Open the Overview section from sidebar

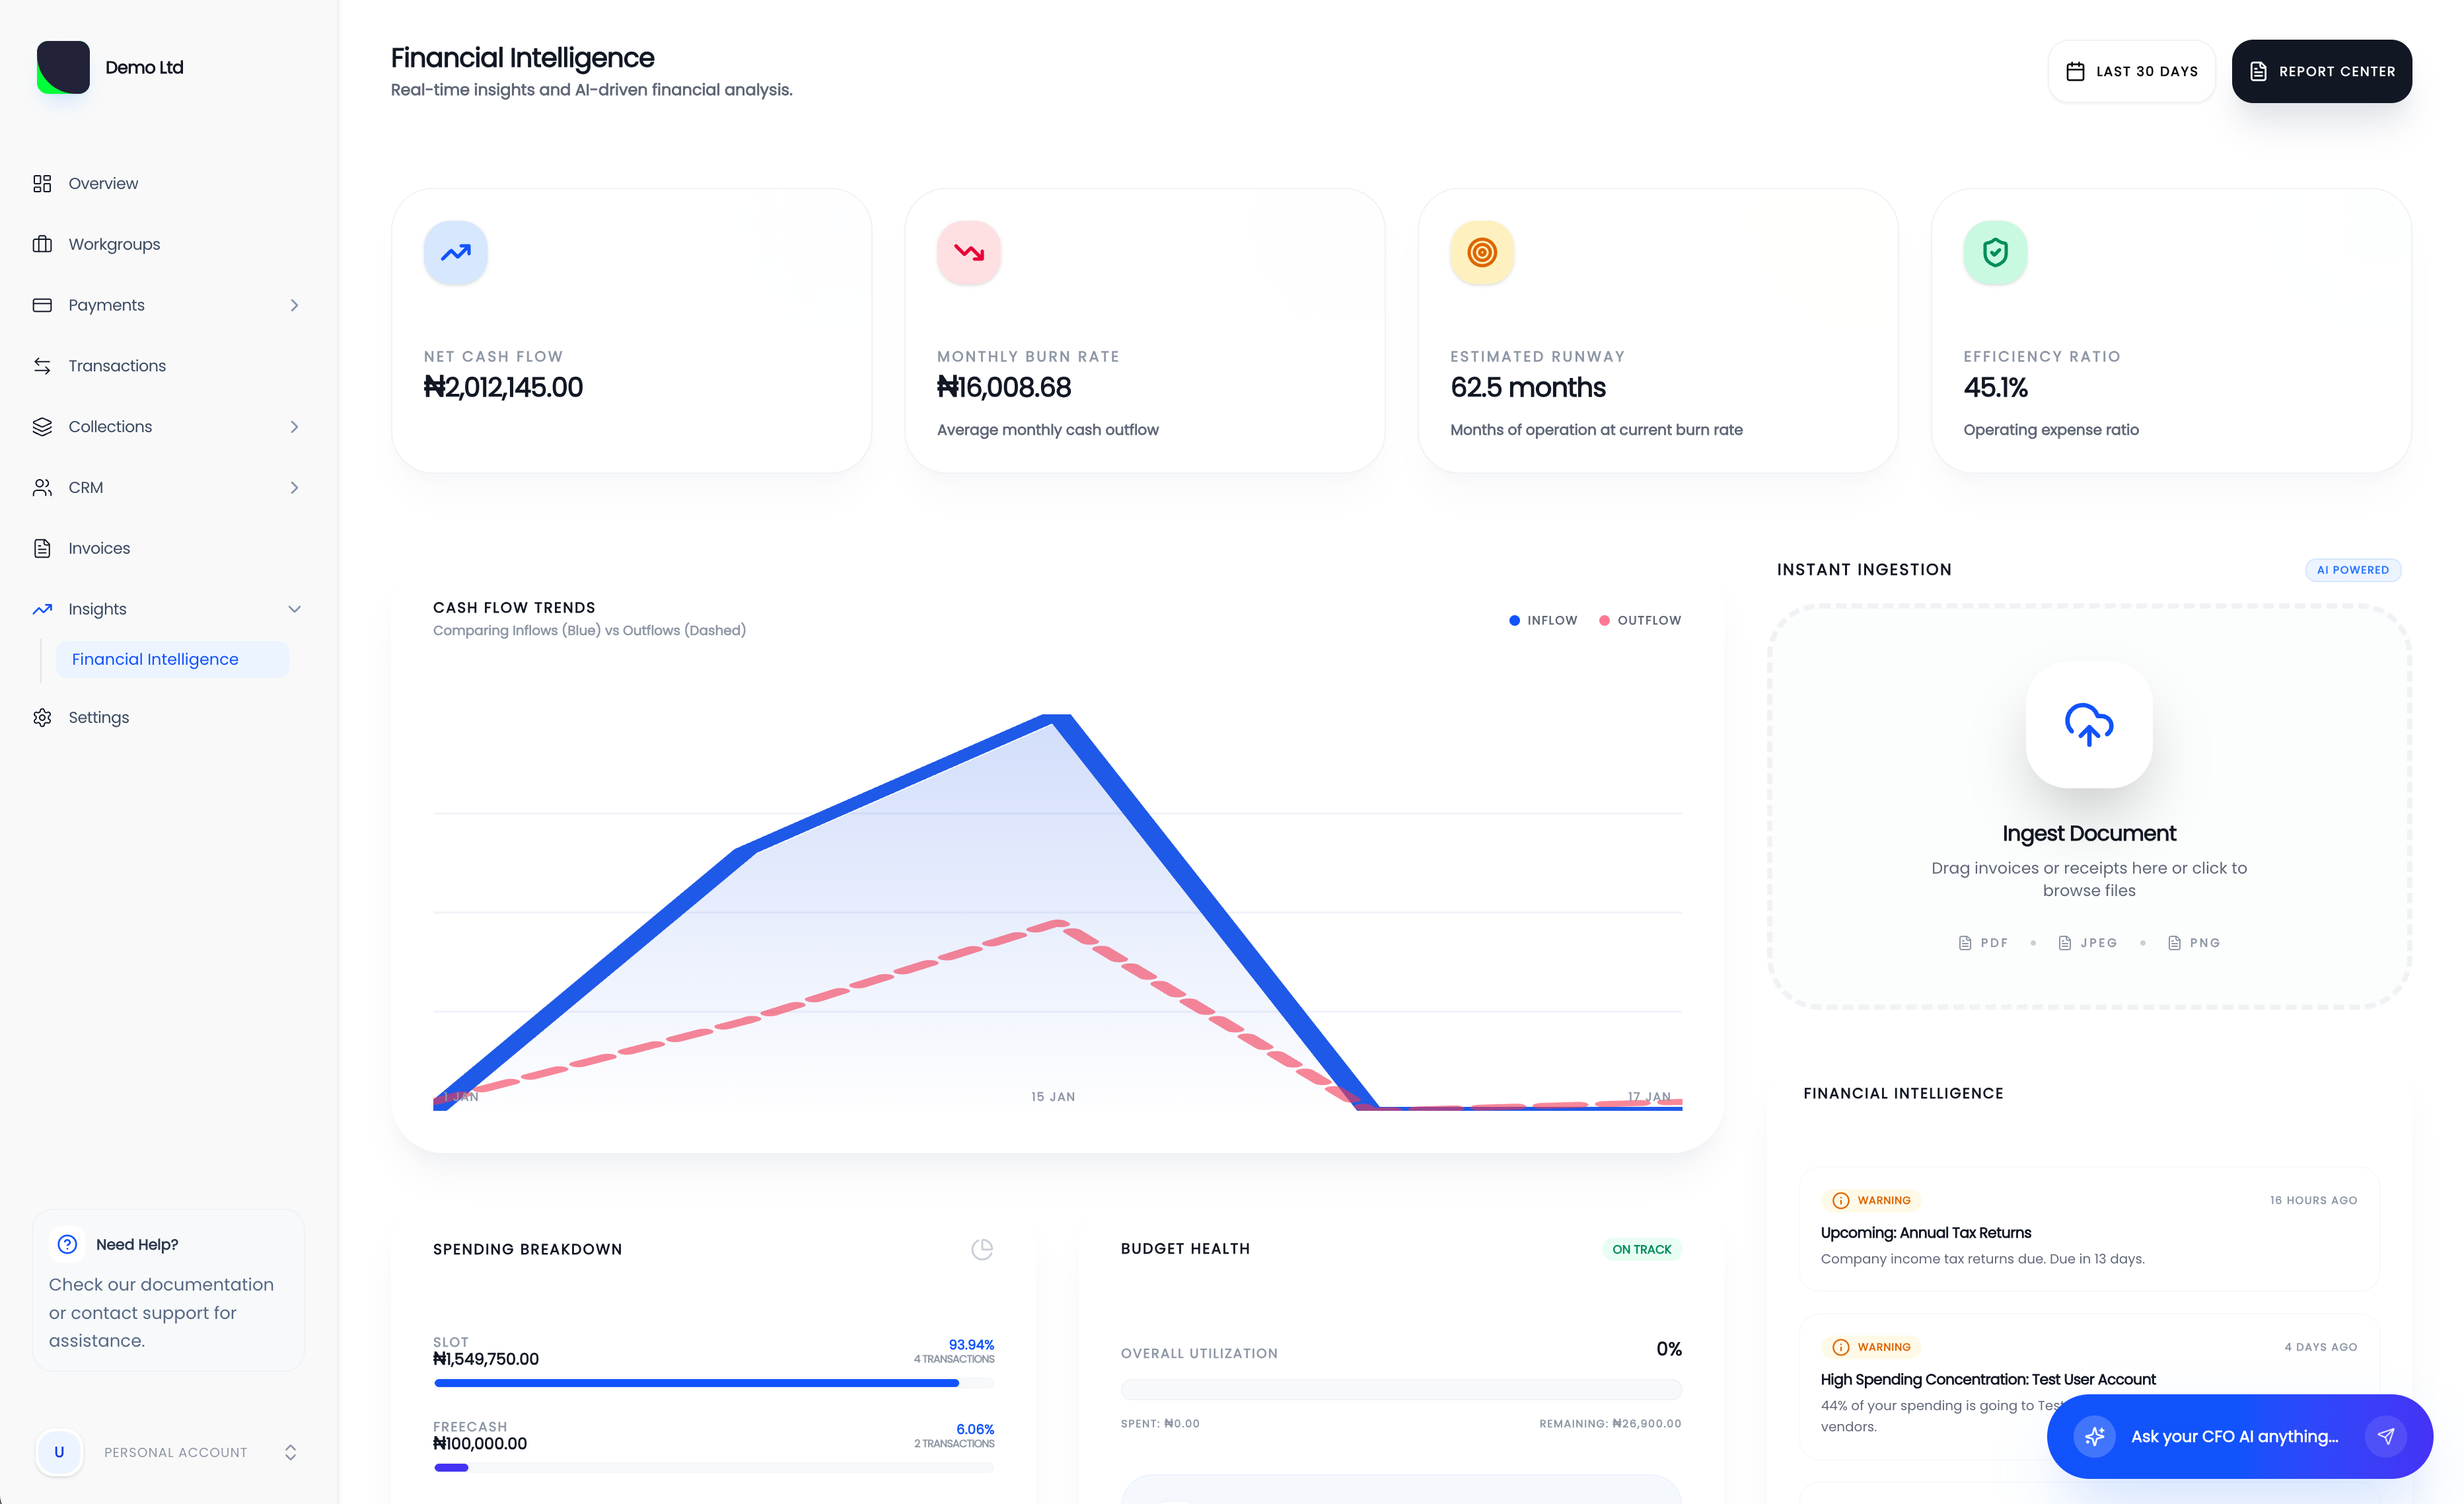(103, 183)
